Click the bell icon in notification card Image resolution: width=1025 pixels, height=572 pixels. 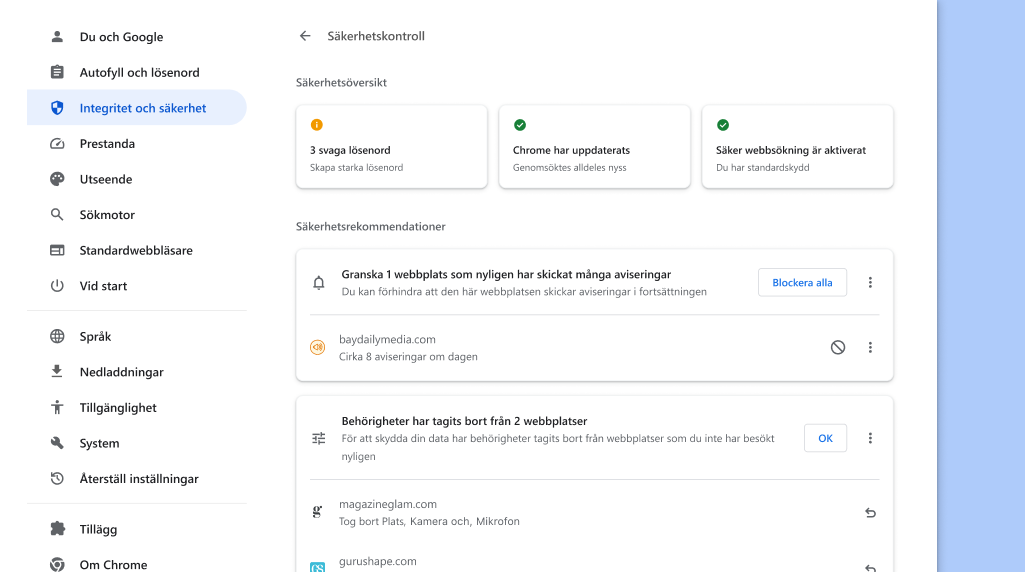tap(318, 282)
